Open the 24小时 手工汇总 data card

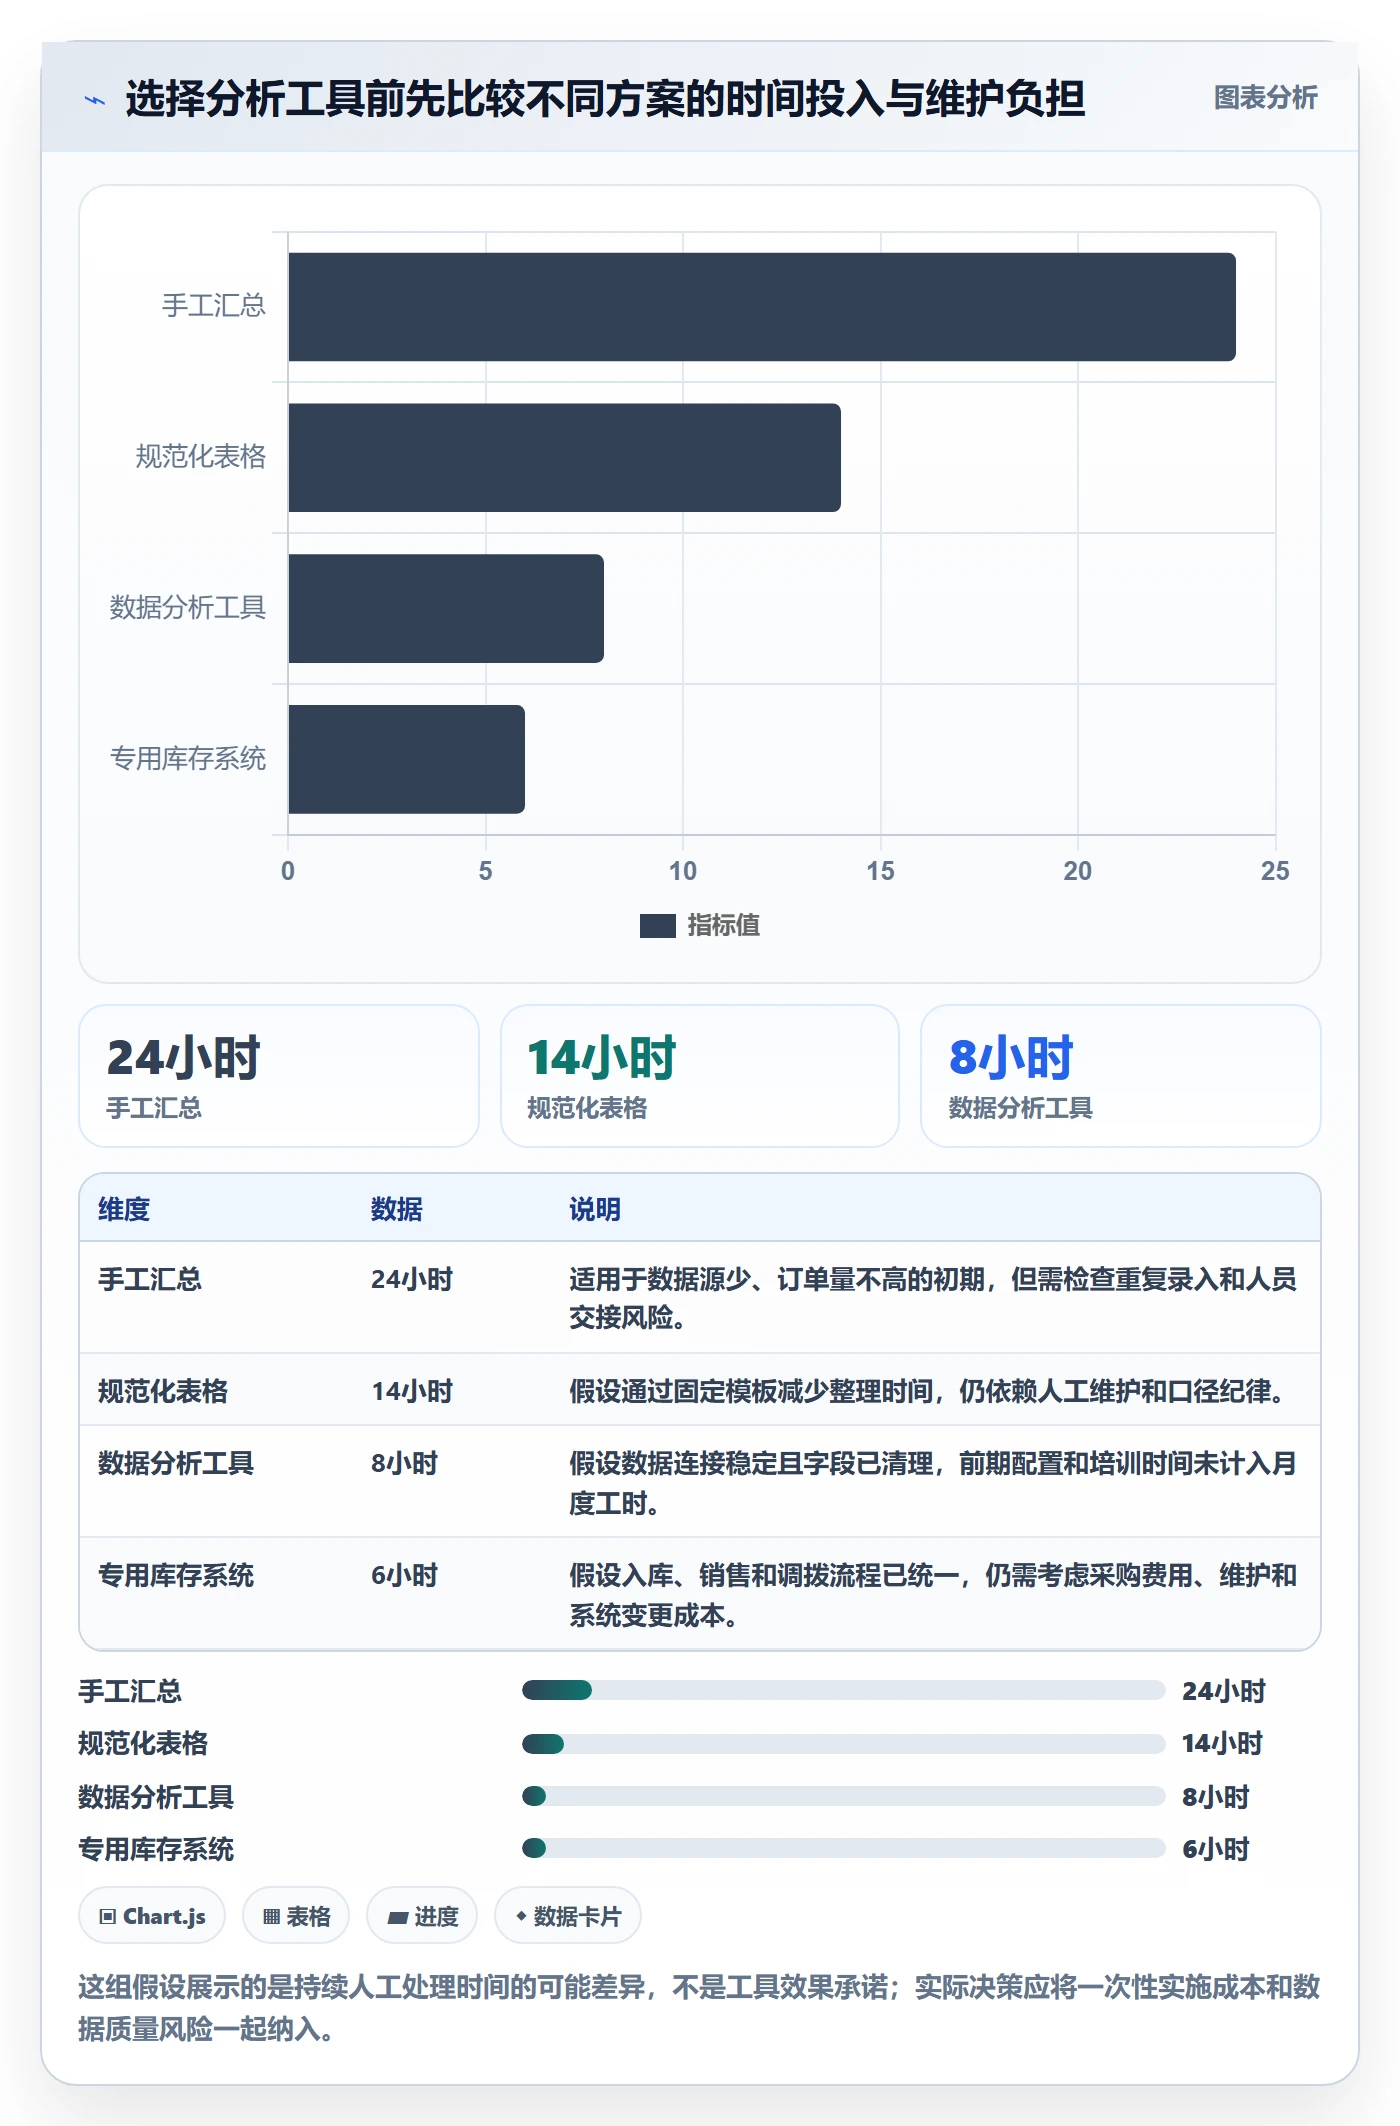(279, 1076)
